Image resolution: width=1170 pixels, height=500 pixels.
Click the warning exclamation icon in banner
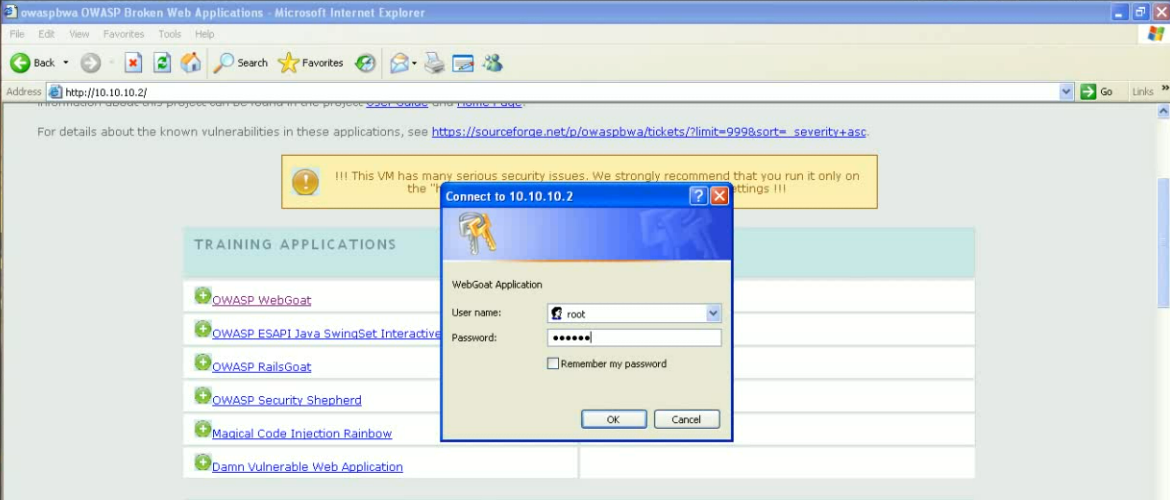[x=305, y=181]
